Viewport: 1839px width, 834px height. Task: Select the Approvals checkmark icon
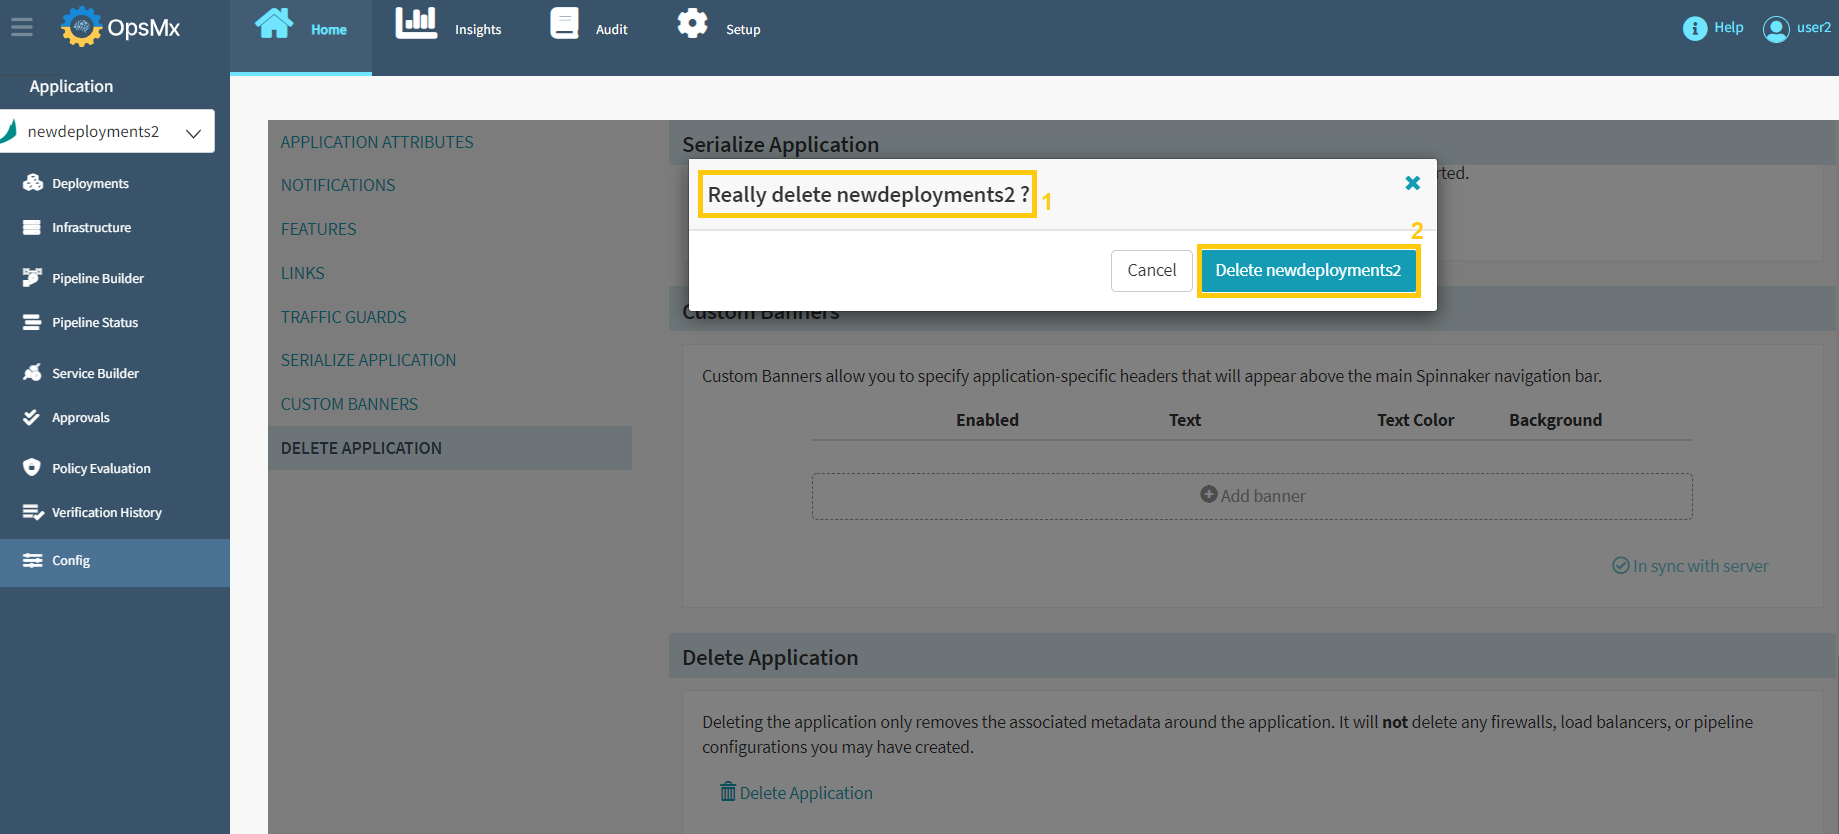pos(32,418)
